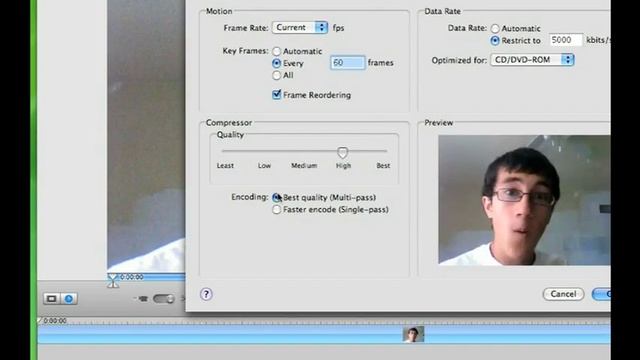Click the 'High' quality label
Screen dimensions: 640x360
pyautogui.click(x=343, y=166)
